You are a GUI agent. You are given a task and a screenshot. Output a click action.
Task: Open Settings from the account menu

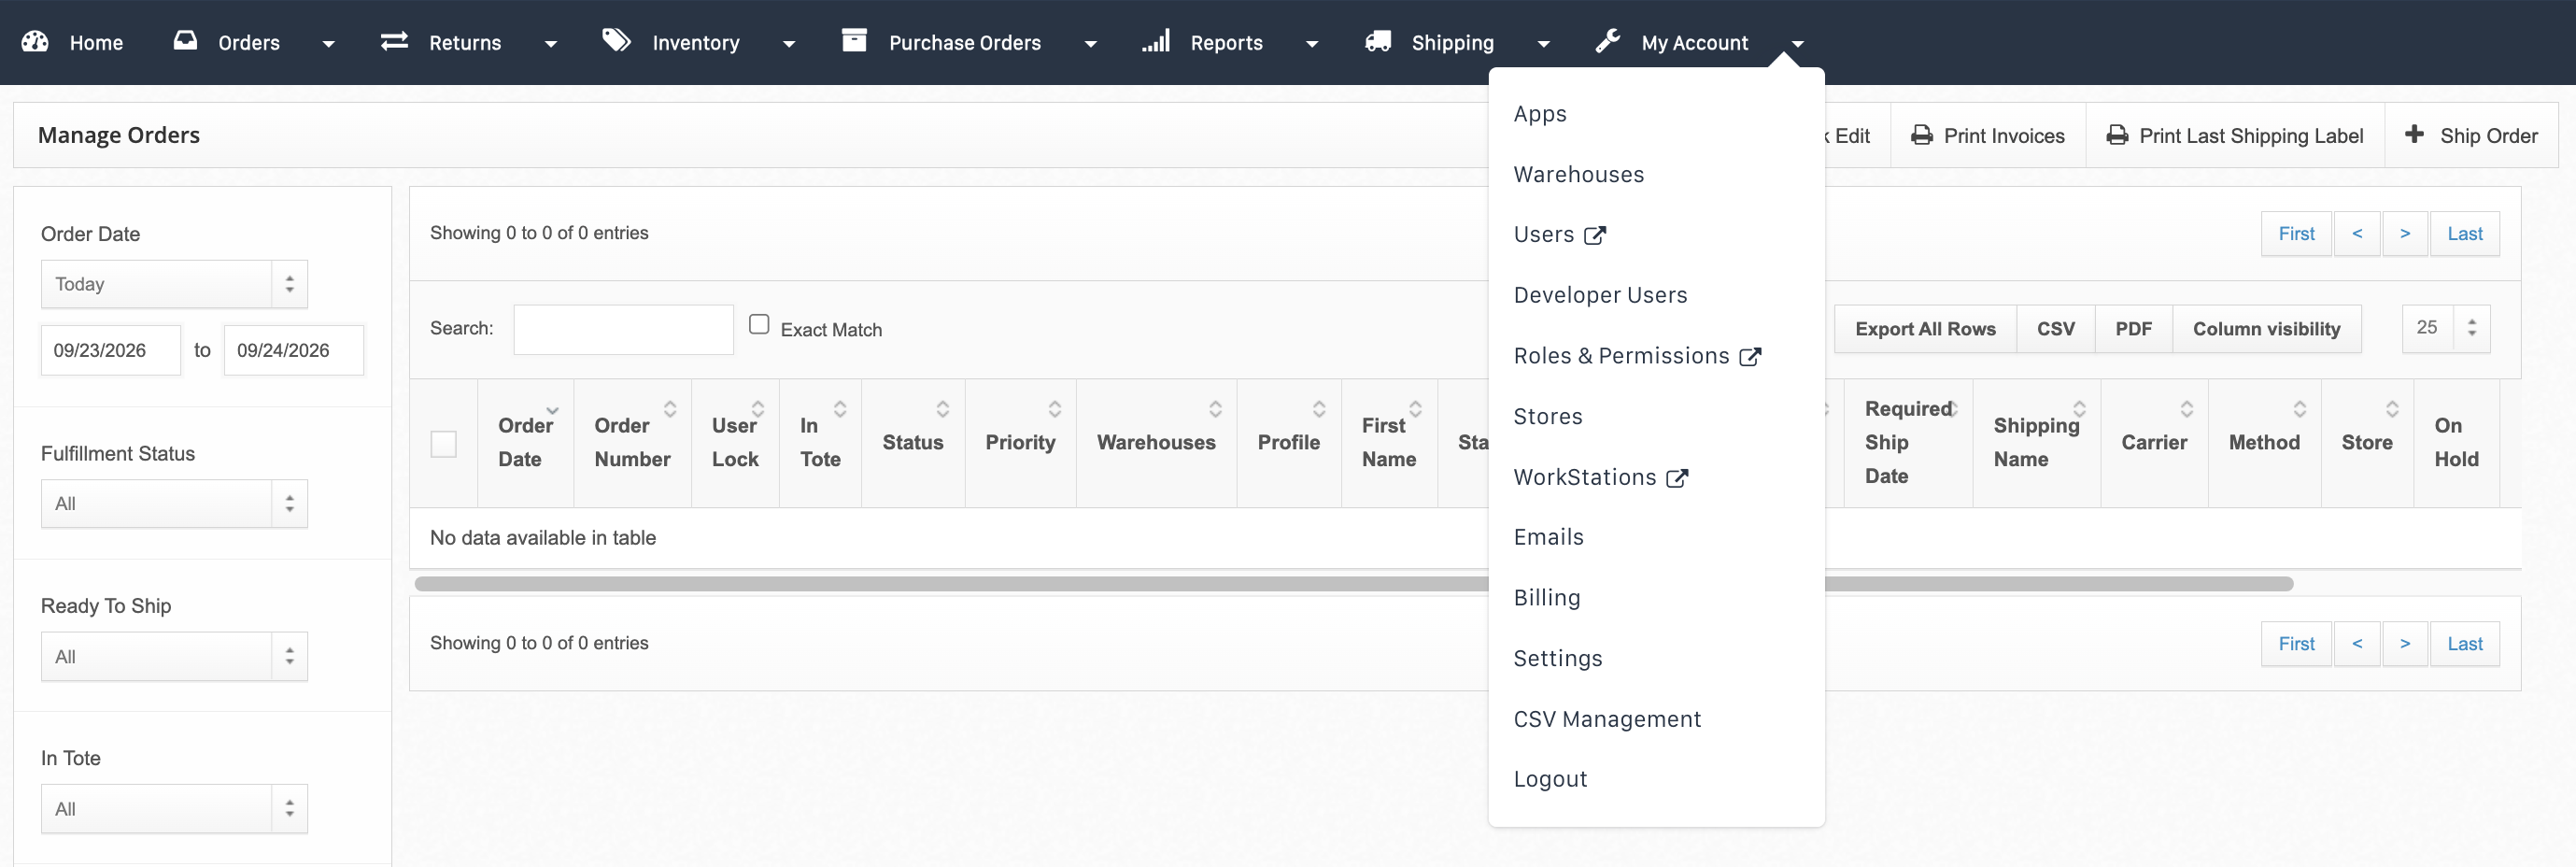click(x=1557, y=659)
